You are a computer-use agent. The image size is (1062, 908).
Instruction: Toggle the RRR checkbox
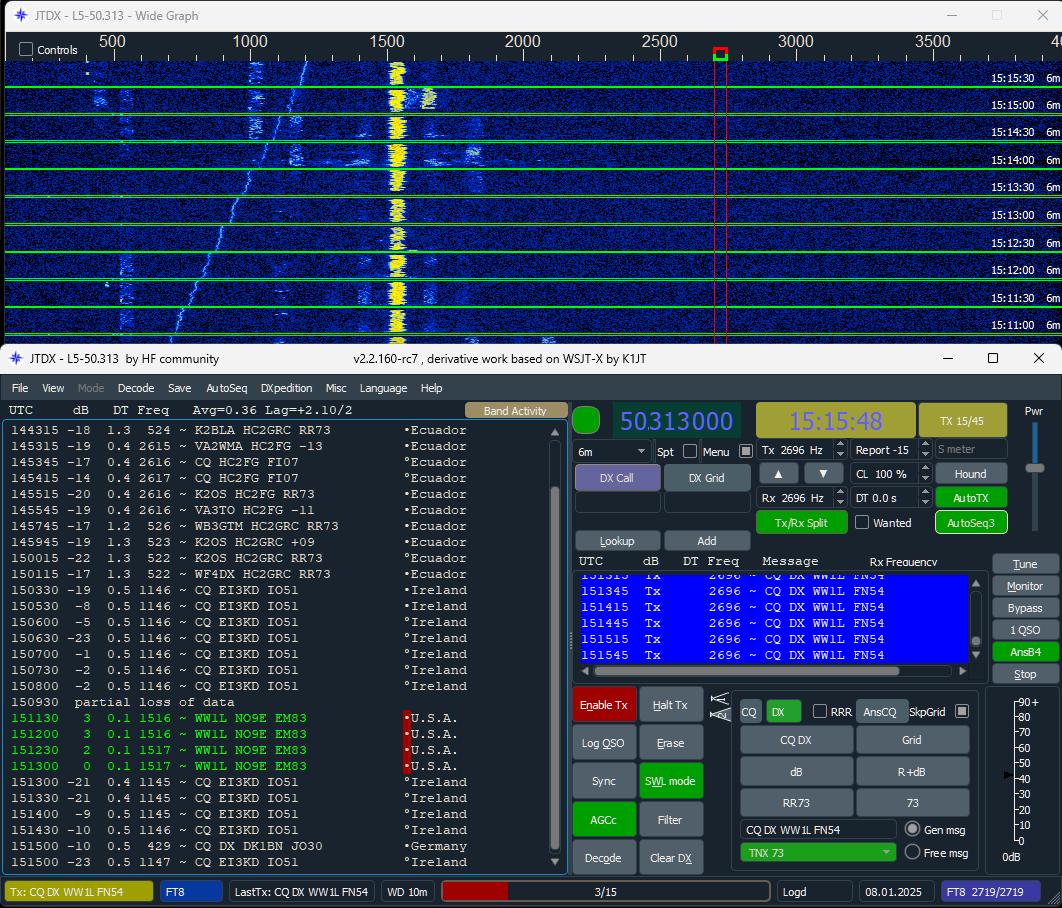820,711
